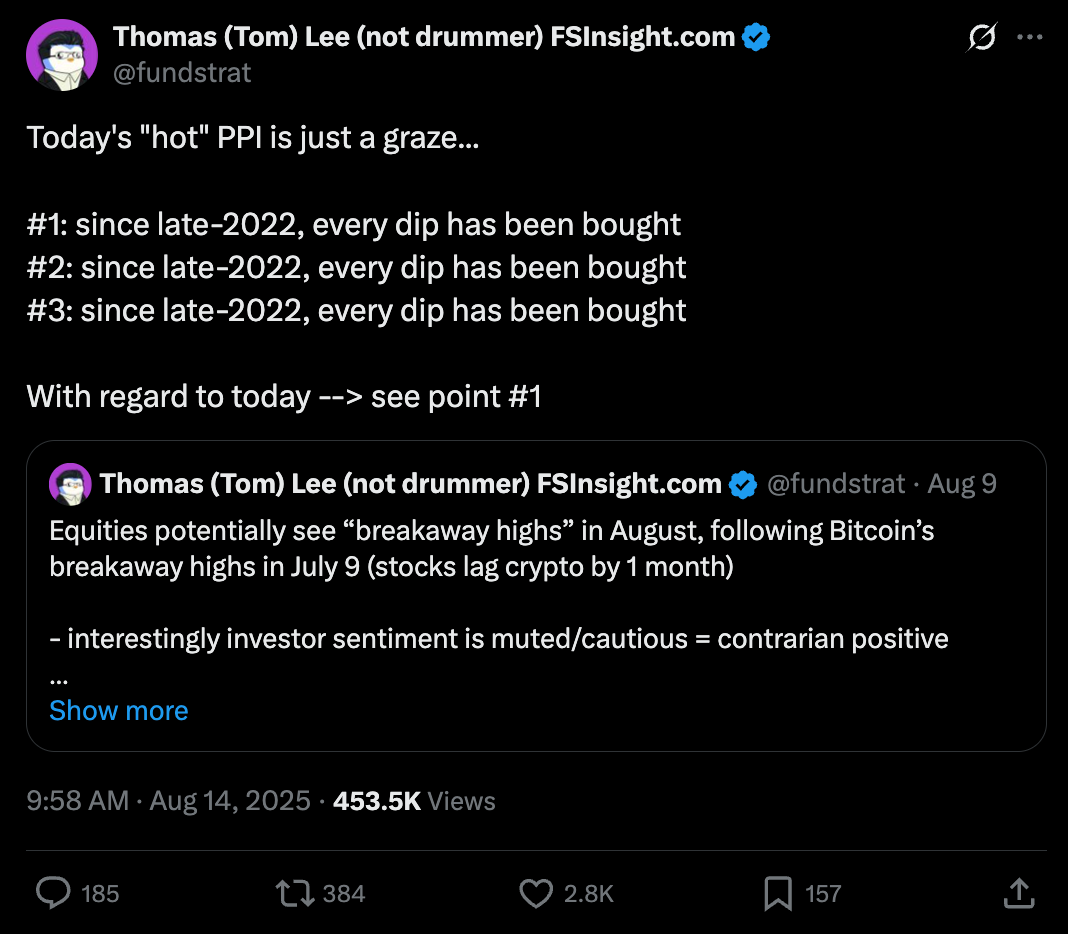Click the 2.8K likes count
The height and width of the screenshot is (934, 1068).
[x=589, y=893]
